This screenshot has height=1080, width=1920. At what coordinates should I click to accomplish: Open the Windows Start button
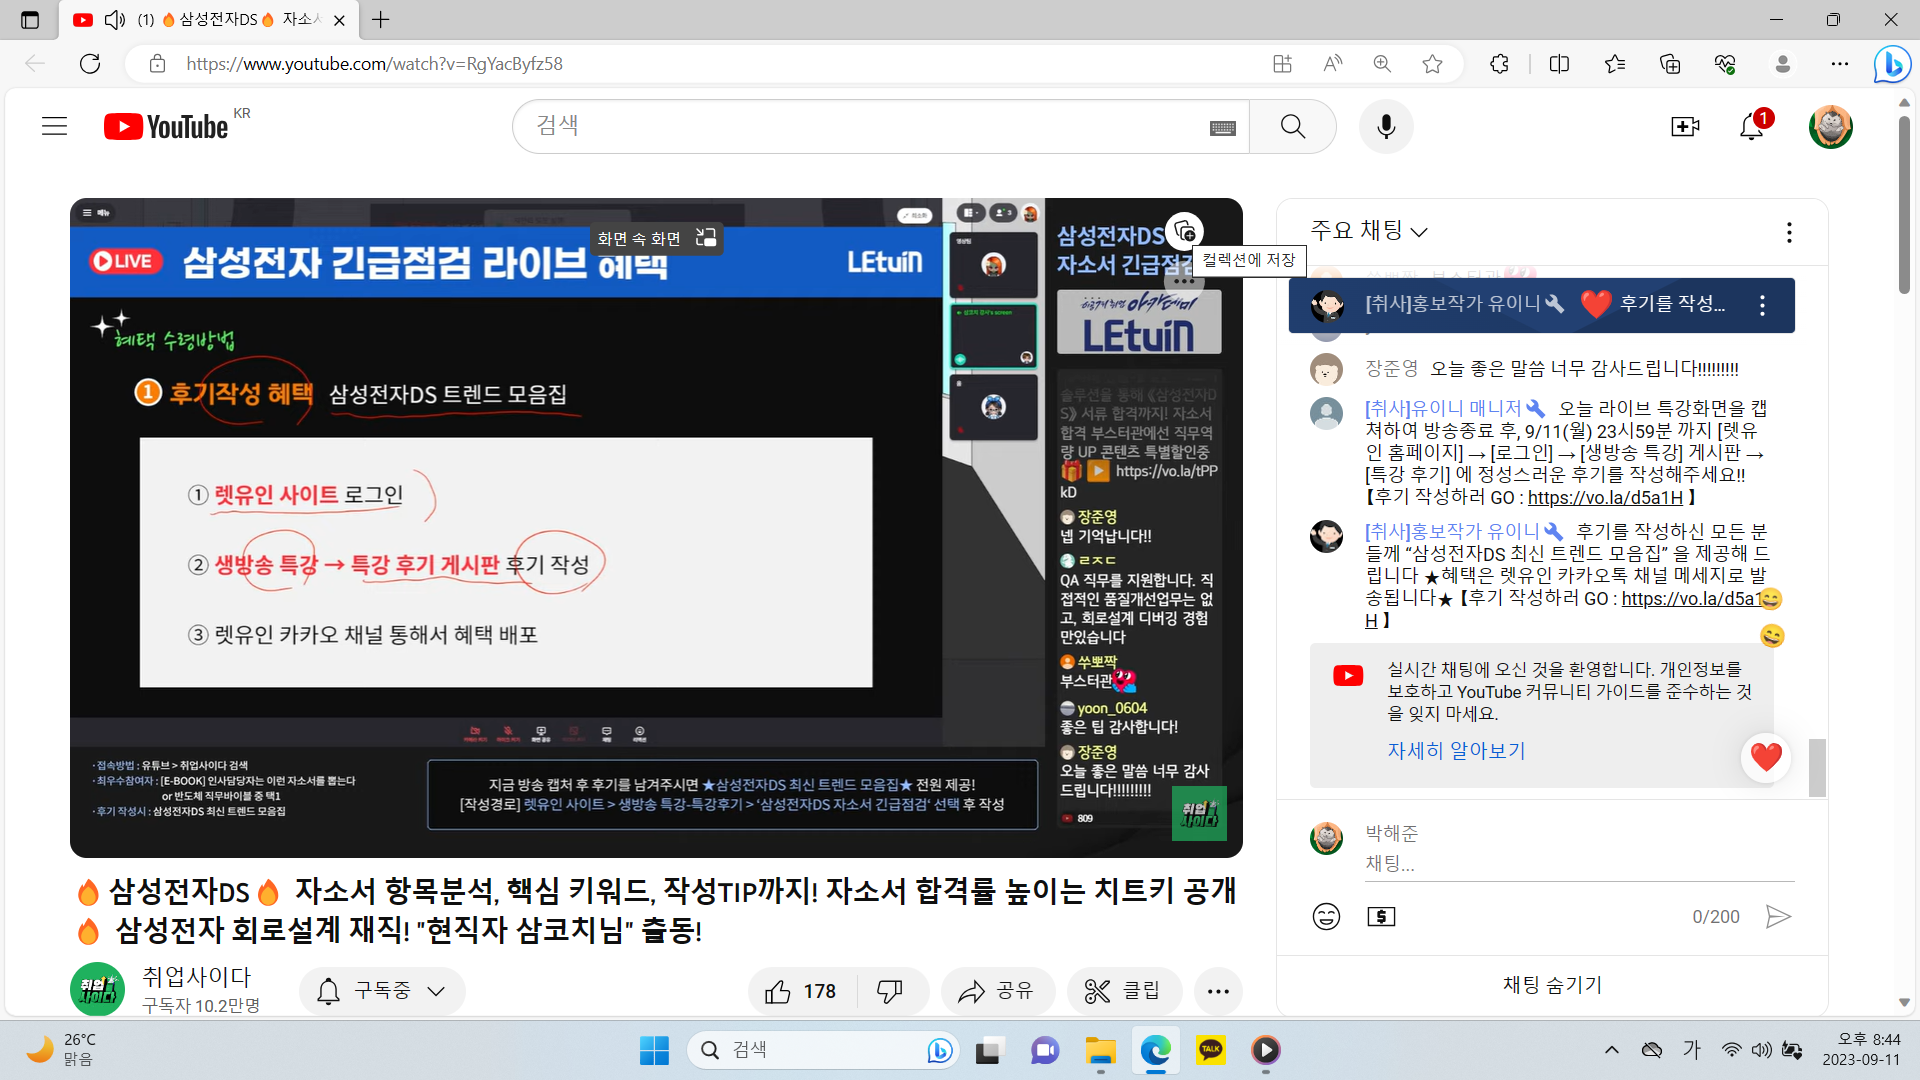tap(654, 1050)
